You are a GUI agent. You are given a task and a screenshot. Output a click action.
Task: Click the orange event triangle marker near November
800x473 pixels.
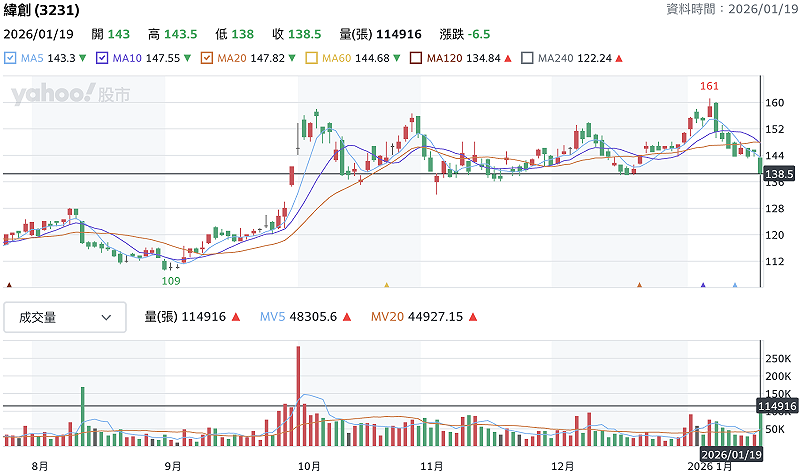(x=387, y=285)
